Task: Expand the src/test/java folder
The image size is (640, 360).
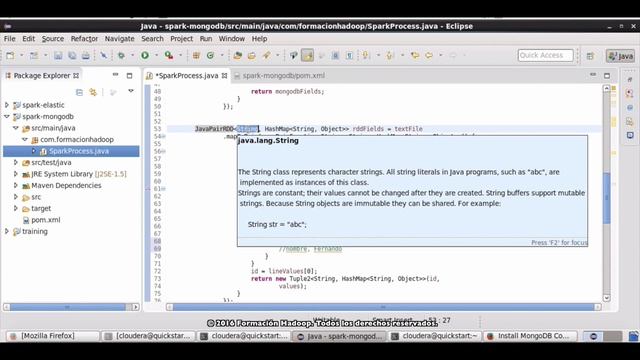Action: pyautogui.click(x=16, y=162)
